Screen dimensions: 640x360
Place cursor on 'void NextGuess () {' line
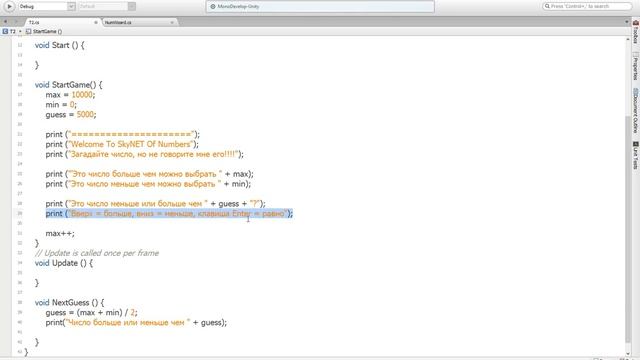[x=69, y=303]
